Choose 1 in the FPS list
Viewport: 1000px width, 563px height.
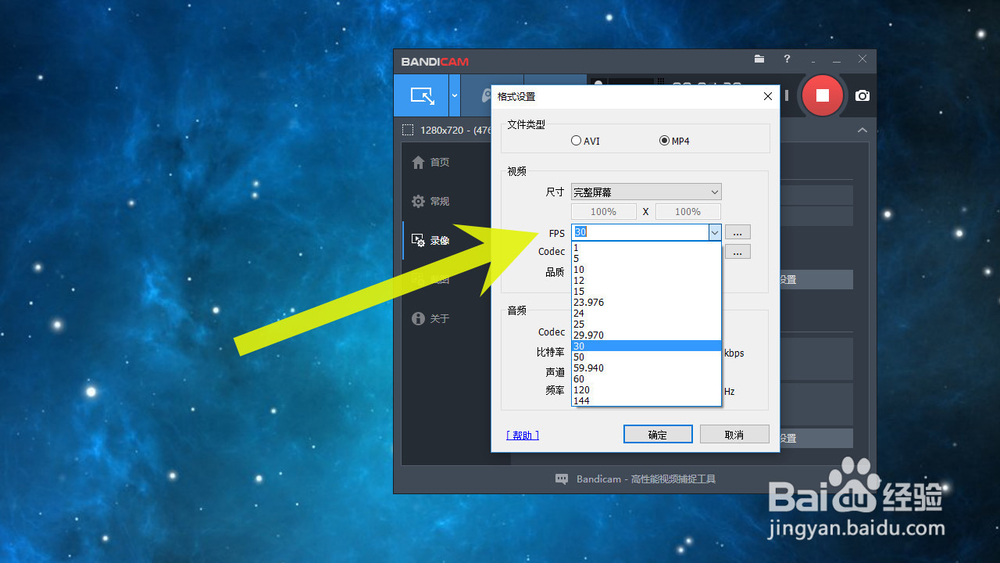click(646, 247)
